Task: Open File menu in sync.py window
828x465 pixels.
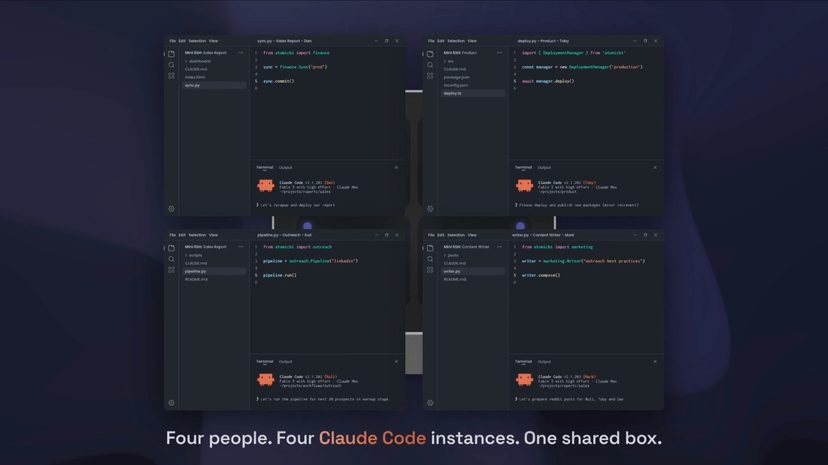Action: (x=172, y=41)
